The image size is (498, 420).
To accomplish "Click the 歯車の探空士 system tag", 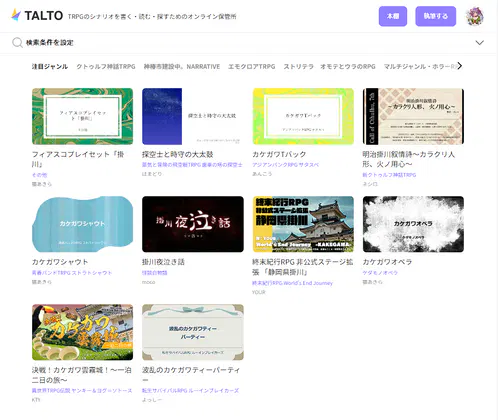I will click(x=192, y=165).
